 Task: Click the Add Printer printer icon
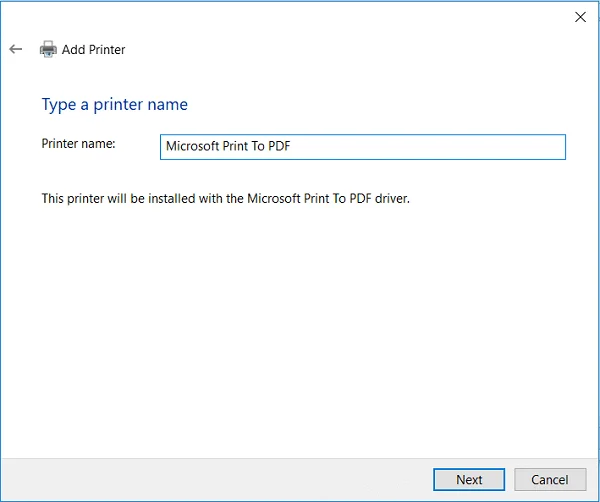[x=48, y=49]
